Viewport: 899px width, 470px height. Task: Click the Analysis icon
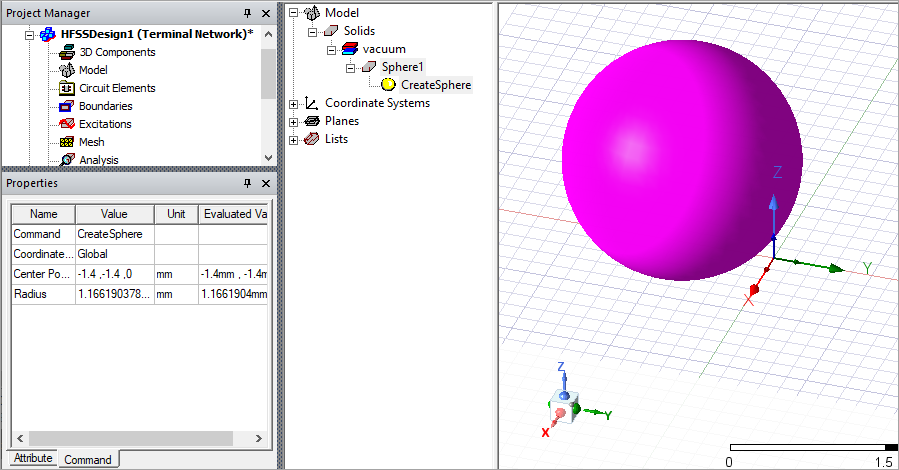point(67,160)
